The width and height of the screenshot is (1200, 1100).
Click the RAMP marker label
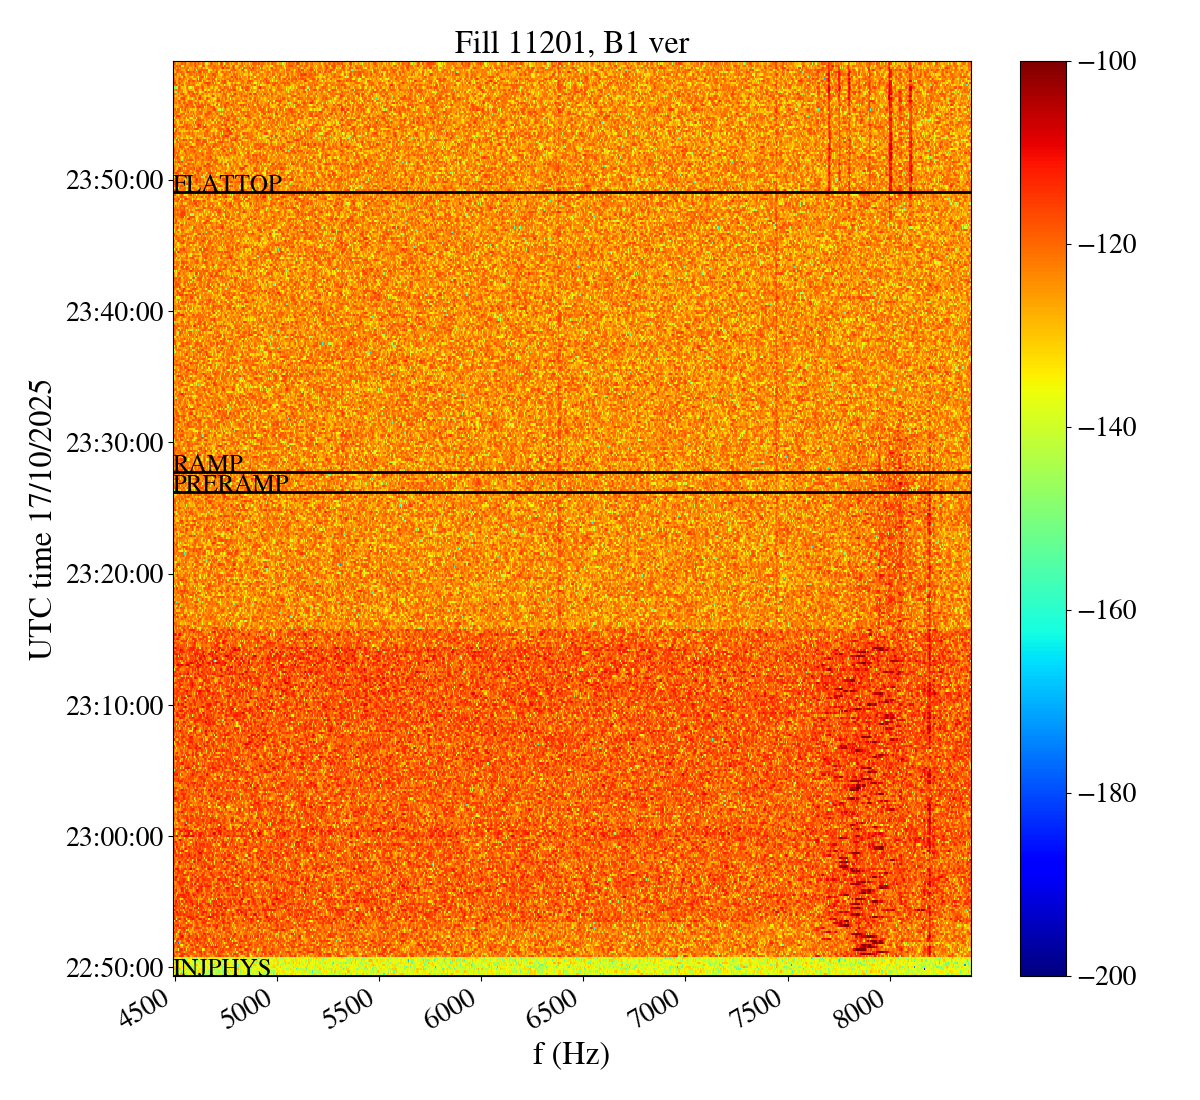208,463
